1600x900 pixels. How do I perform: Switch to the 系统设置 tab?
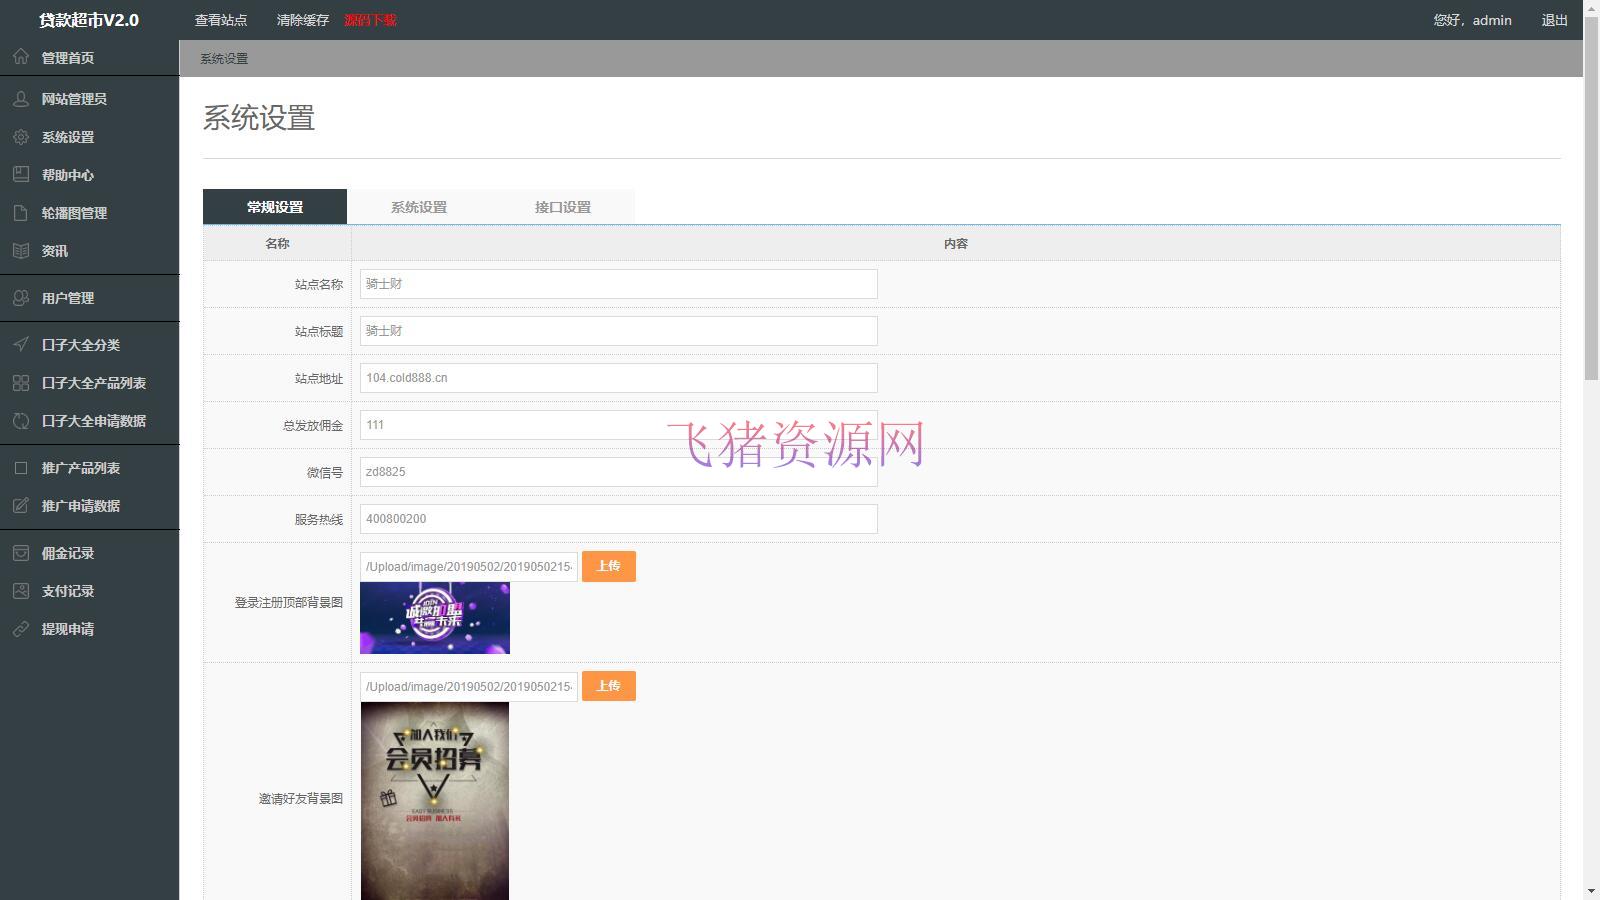419,207
